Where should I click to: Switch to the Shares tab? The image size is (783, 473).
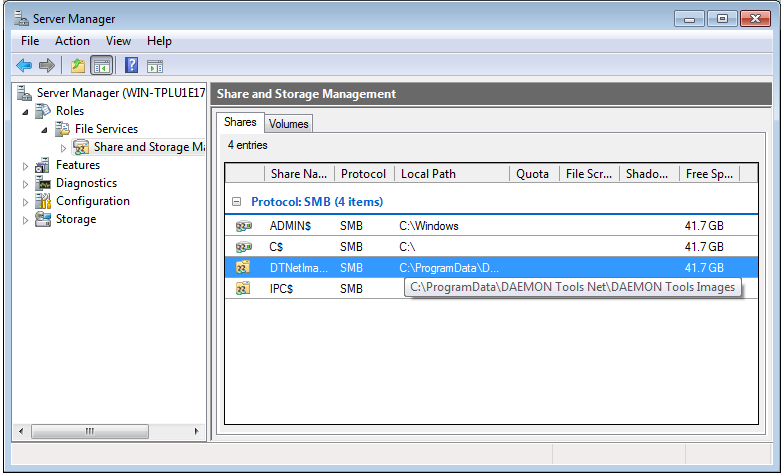tap(240, 122)
